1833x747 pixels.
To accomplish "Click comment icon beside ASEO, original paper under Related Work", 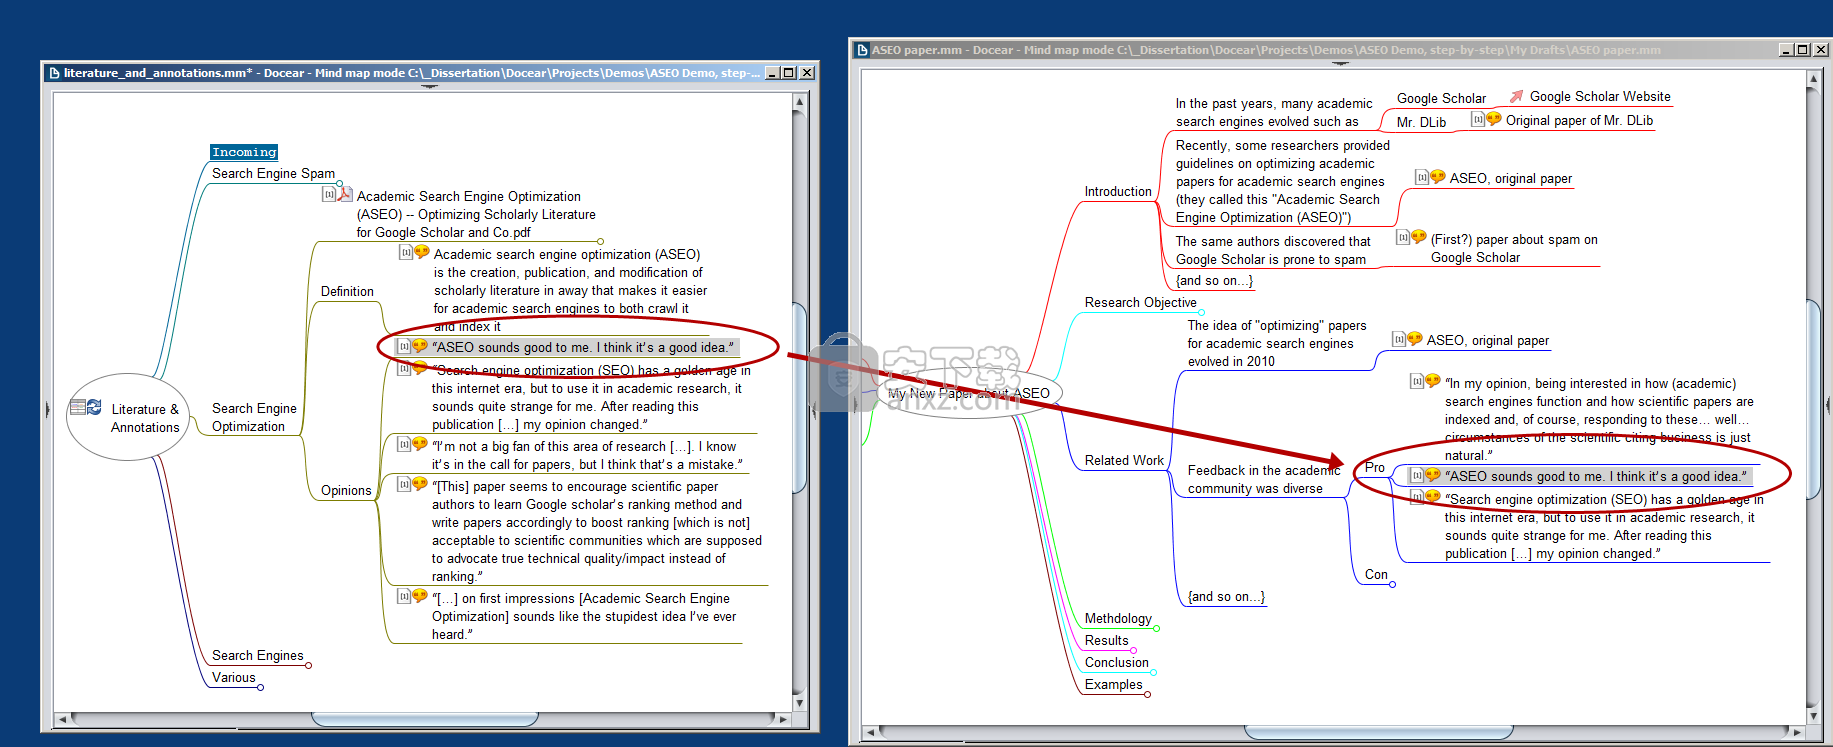I will (x=1414, y=339).
